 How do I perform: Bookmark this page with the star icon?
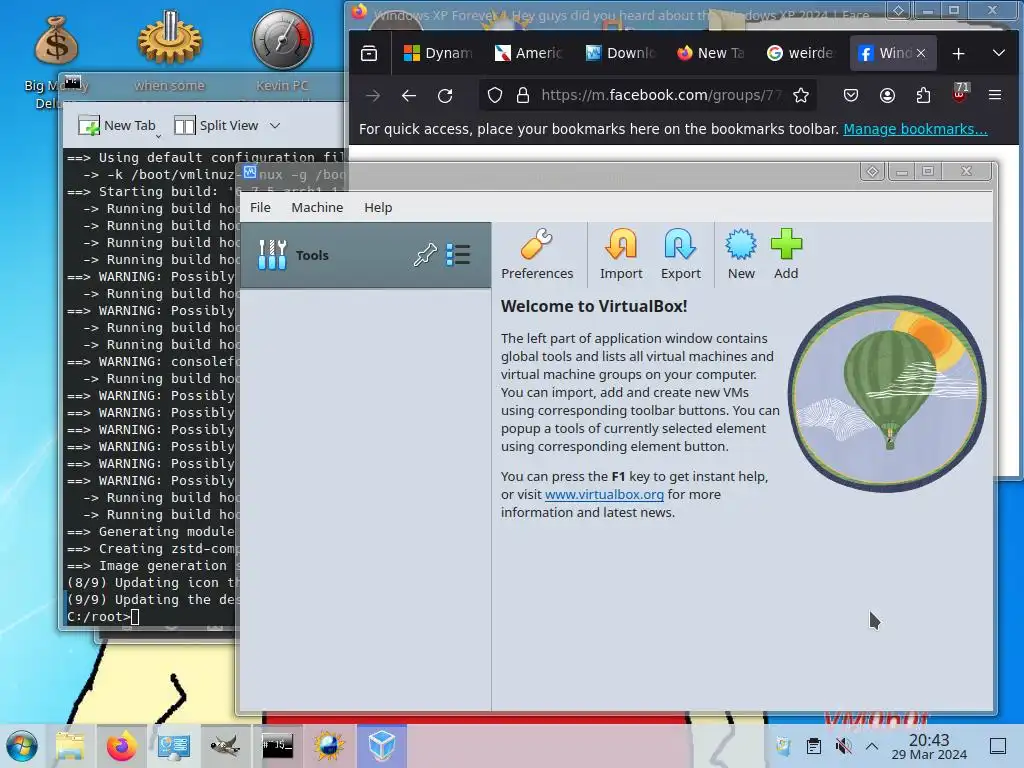pos(801,95)
